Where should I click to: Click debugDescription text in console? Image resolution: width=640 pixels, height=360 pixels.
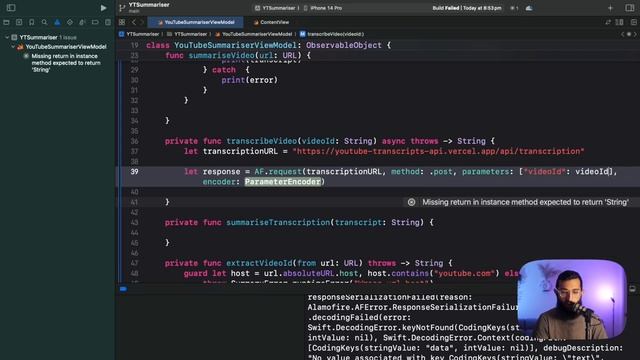point(583,348)
